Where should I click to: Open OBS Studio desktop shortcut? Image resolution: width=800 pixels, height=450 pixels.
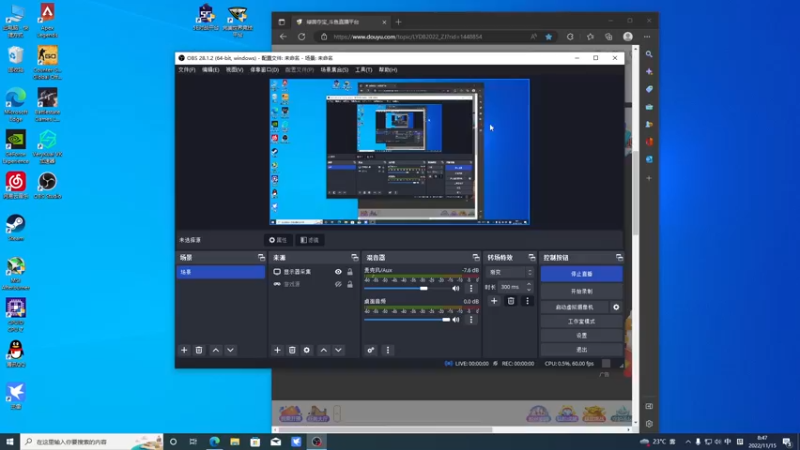point(47,186)
